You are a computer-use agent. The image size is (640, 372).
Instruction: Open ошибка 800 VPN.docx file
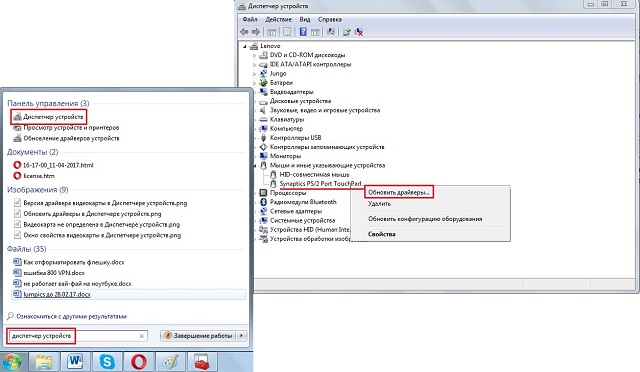49,273
